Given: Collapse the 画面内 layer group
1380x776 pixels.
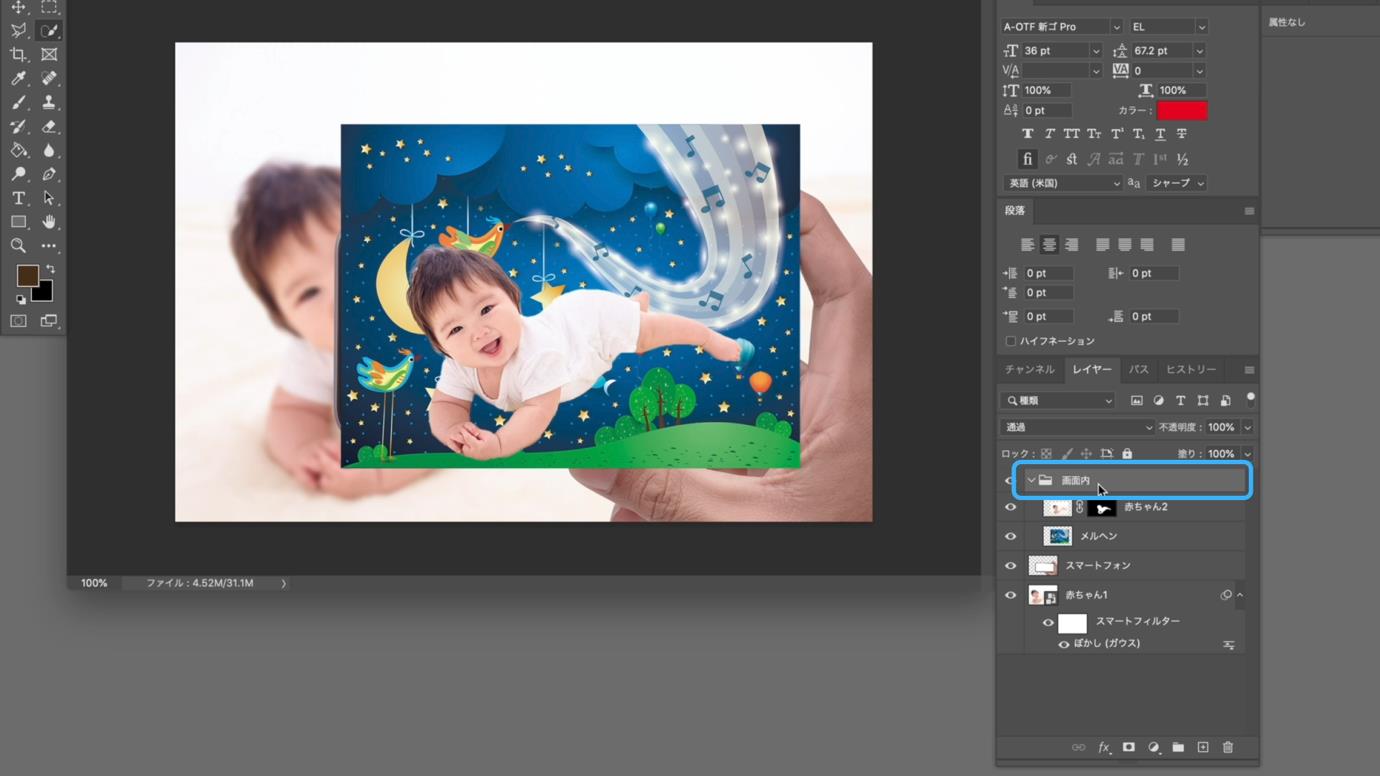Looking at the screenshot, I should click(x=1031, y=481).
